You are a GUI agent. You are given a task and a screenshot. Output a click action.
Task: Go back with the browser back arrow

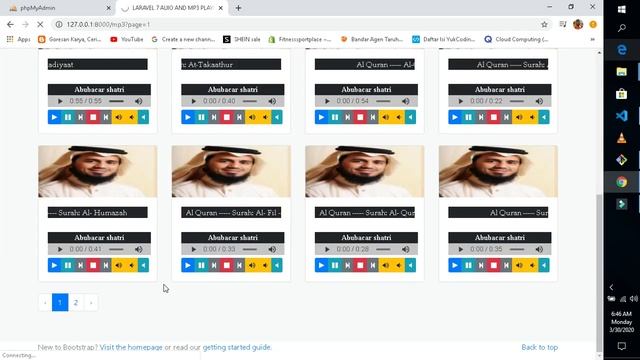[x=10, y=24]
